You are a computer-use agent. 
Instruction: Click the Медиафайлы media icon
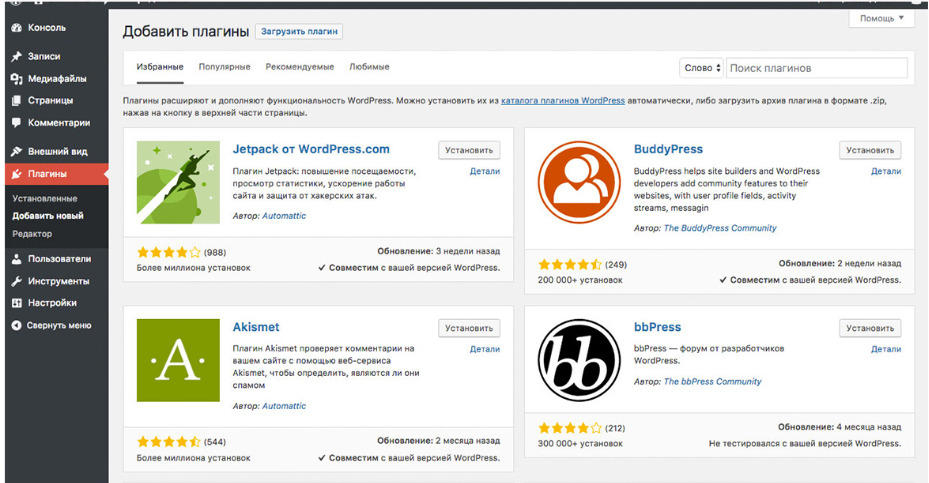[x=17, y=79]
